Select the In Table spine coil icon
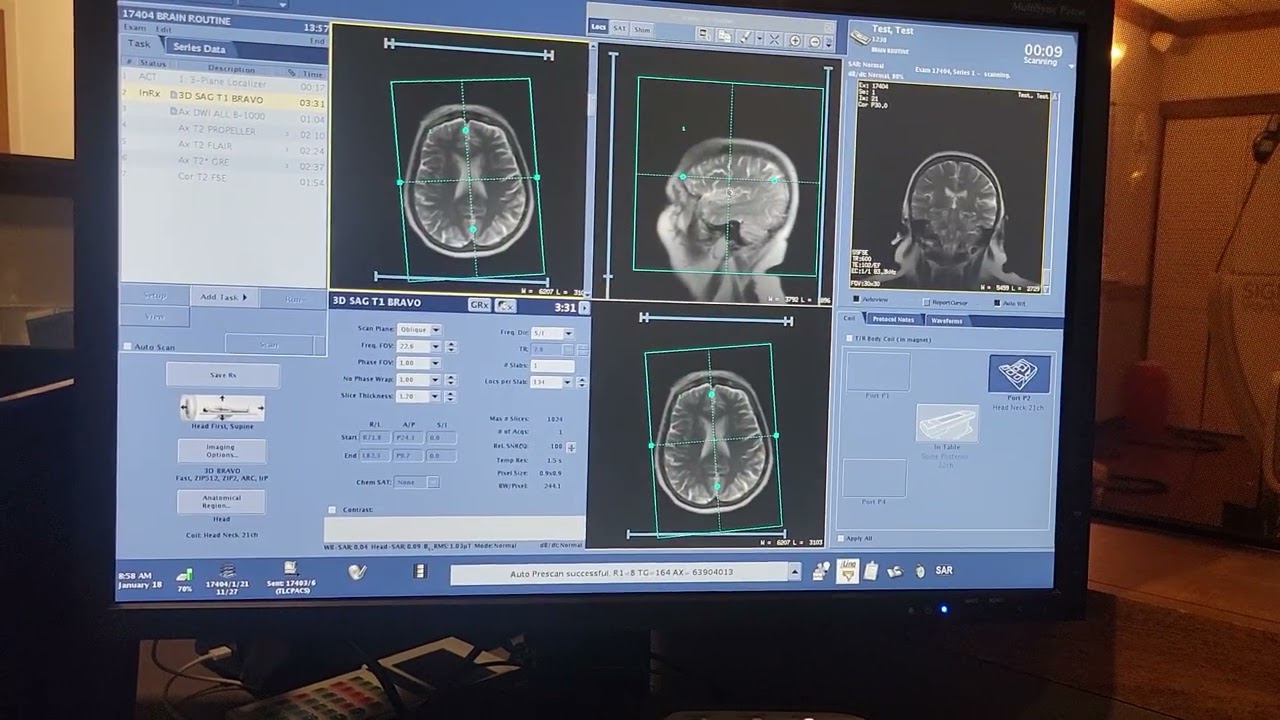The image size is (1280, 720). point(947,423)
